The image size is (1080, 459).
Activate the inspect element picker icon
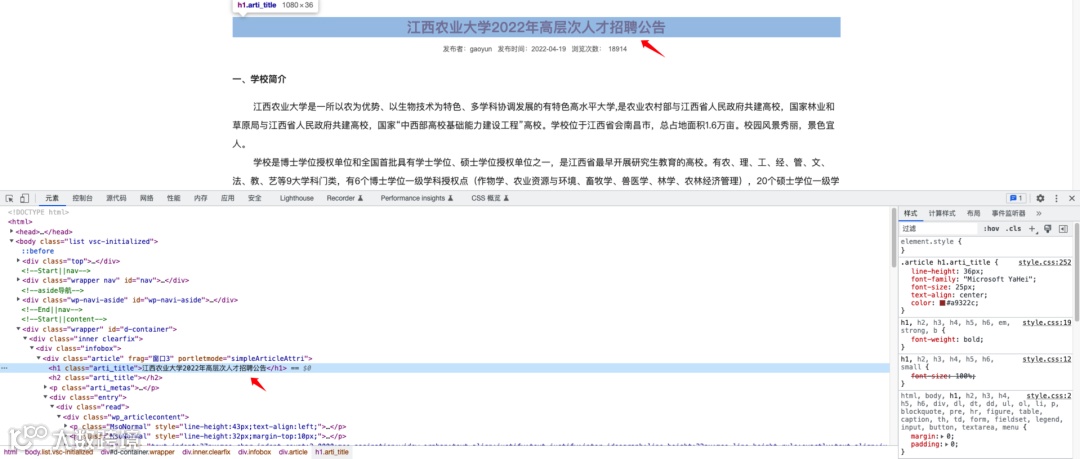click(x=11, y=198)
